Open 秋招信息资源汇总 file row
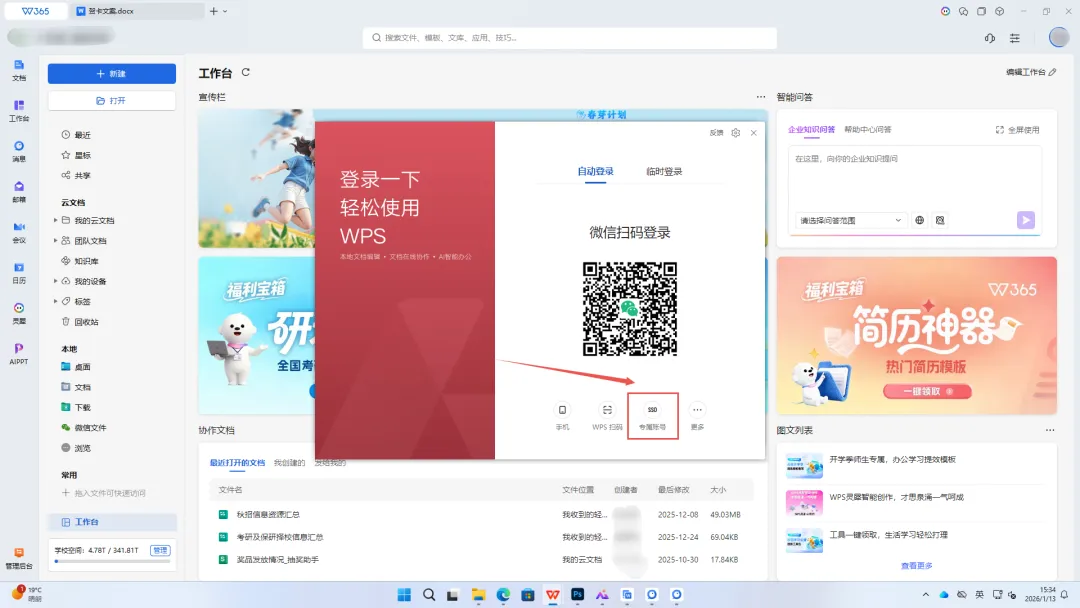This screenshot has width=1080, height=608. [481, 514]
